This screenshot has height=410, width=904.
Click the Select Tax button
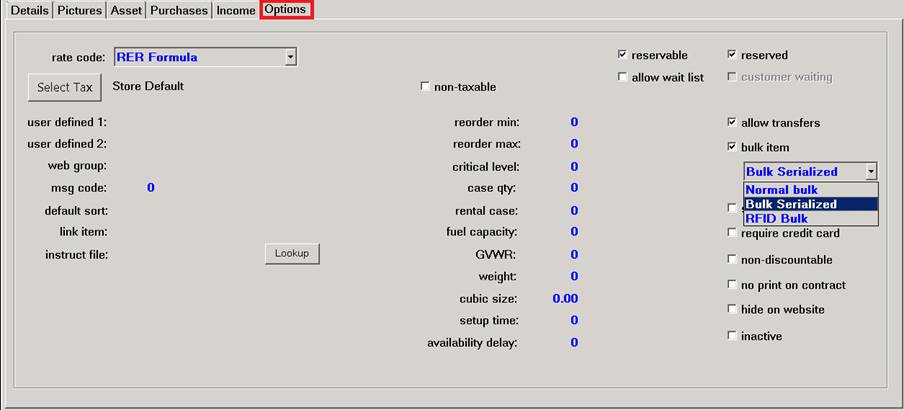pos(65,87)
